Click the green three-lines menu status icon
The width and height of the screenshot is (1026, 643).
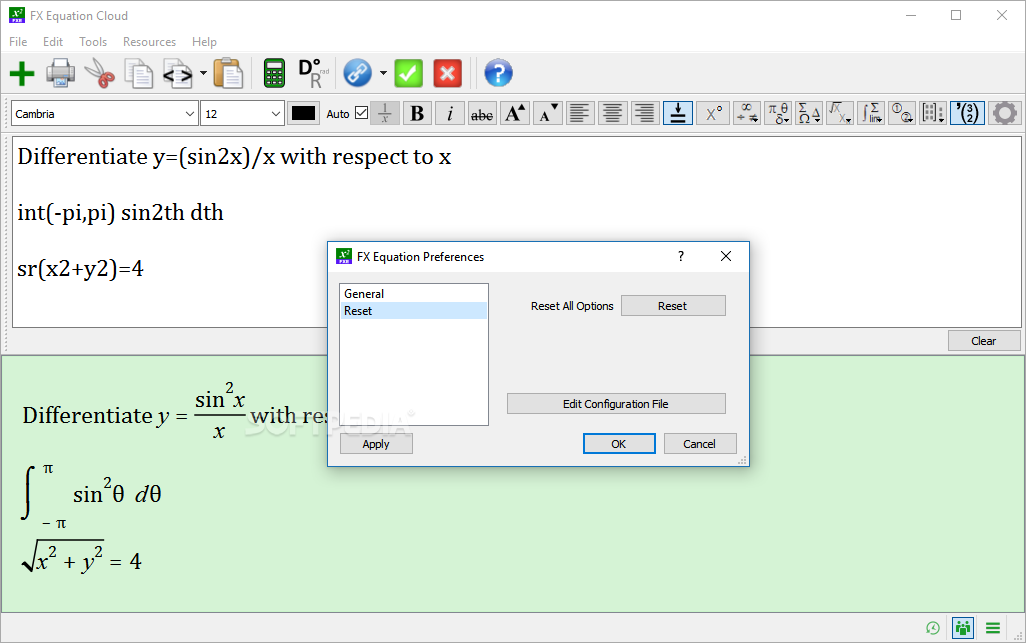(x=993, y=629)
